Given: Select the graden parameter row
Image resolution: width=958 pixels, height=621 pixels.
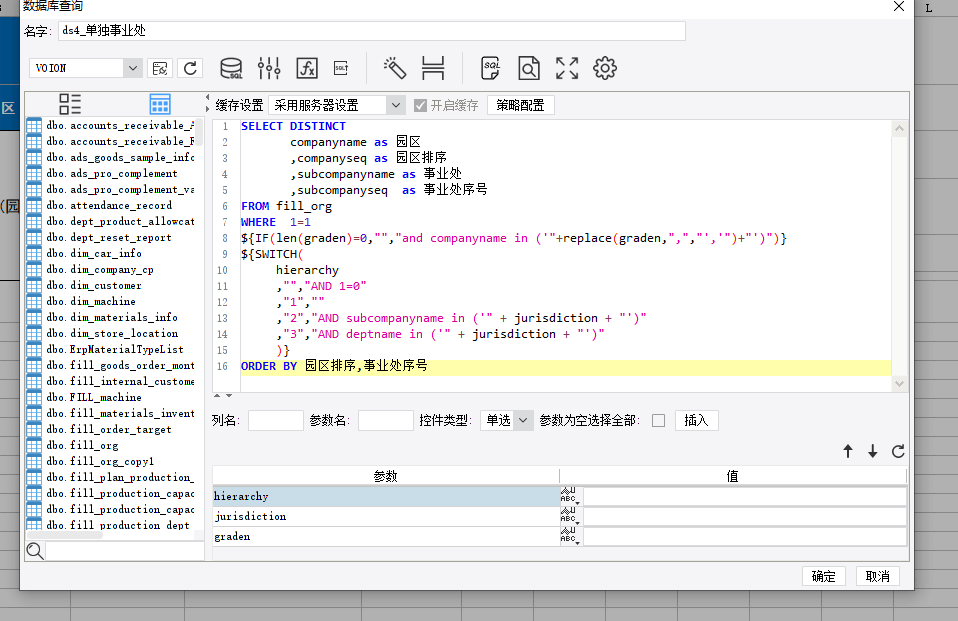Looking at the screenshot, I should (386, 536).
